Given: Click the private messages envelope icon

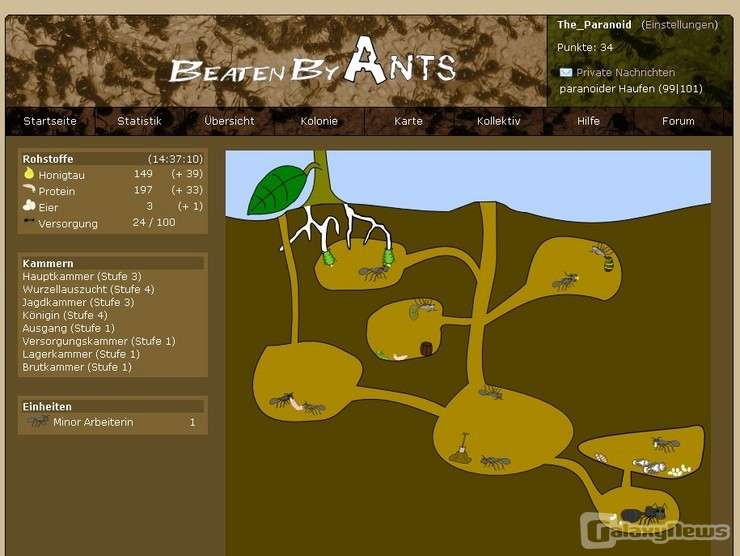Looking at the screenshot, I should [x=565, y=72].
